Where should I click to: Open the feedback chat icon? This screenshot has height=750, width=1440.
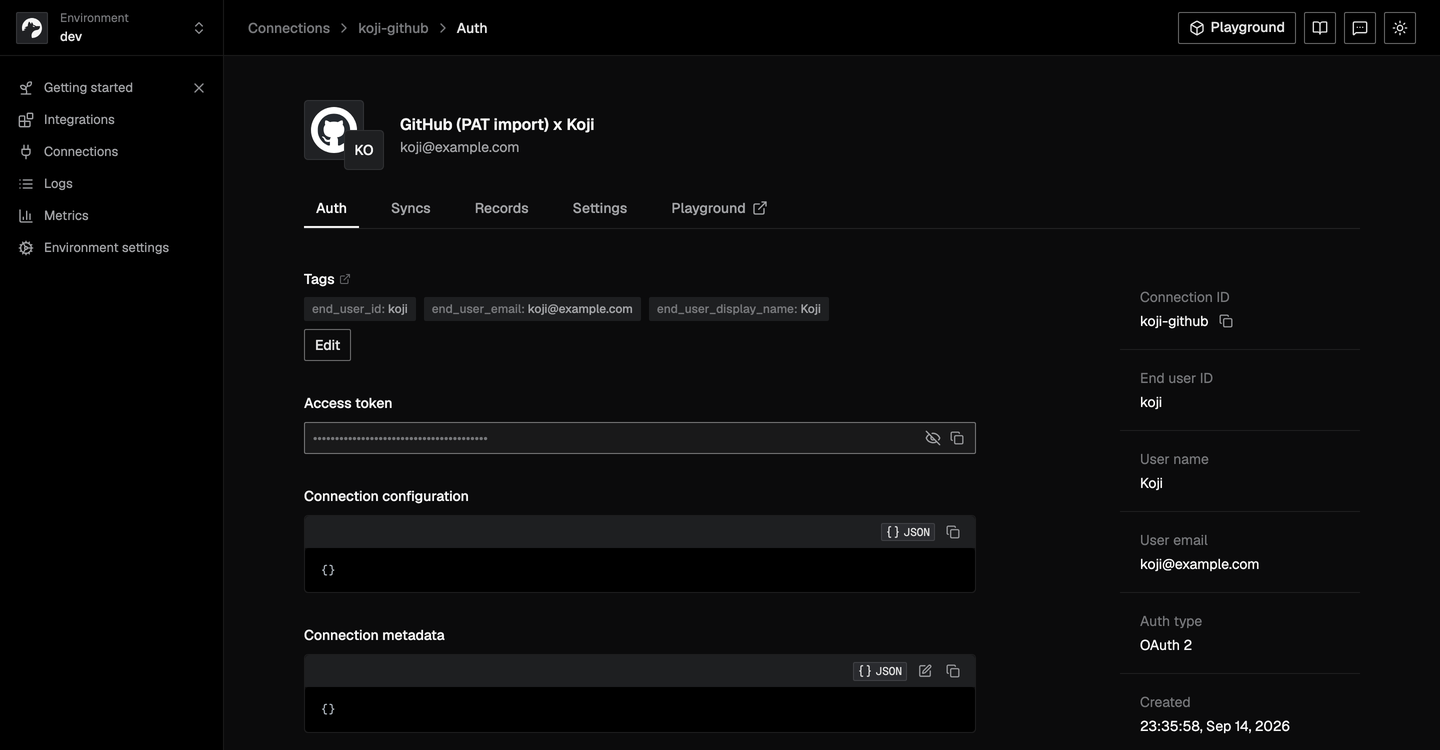point(1360,28)
